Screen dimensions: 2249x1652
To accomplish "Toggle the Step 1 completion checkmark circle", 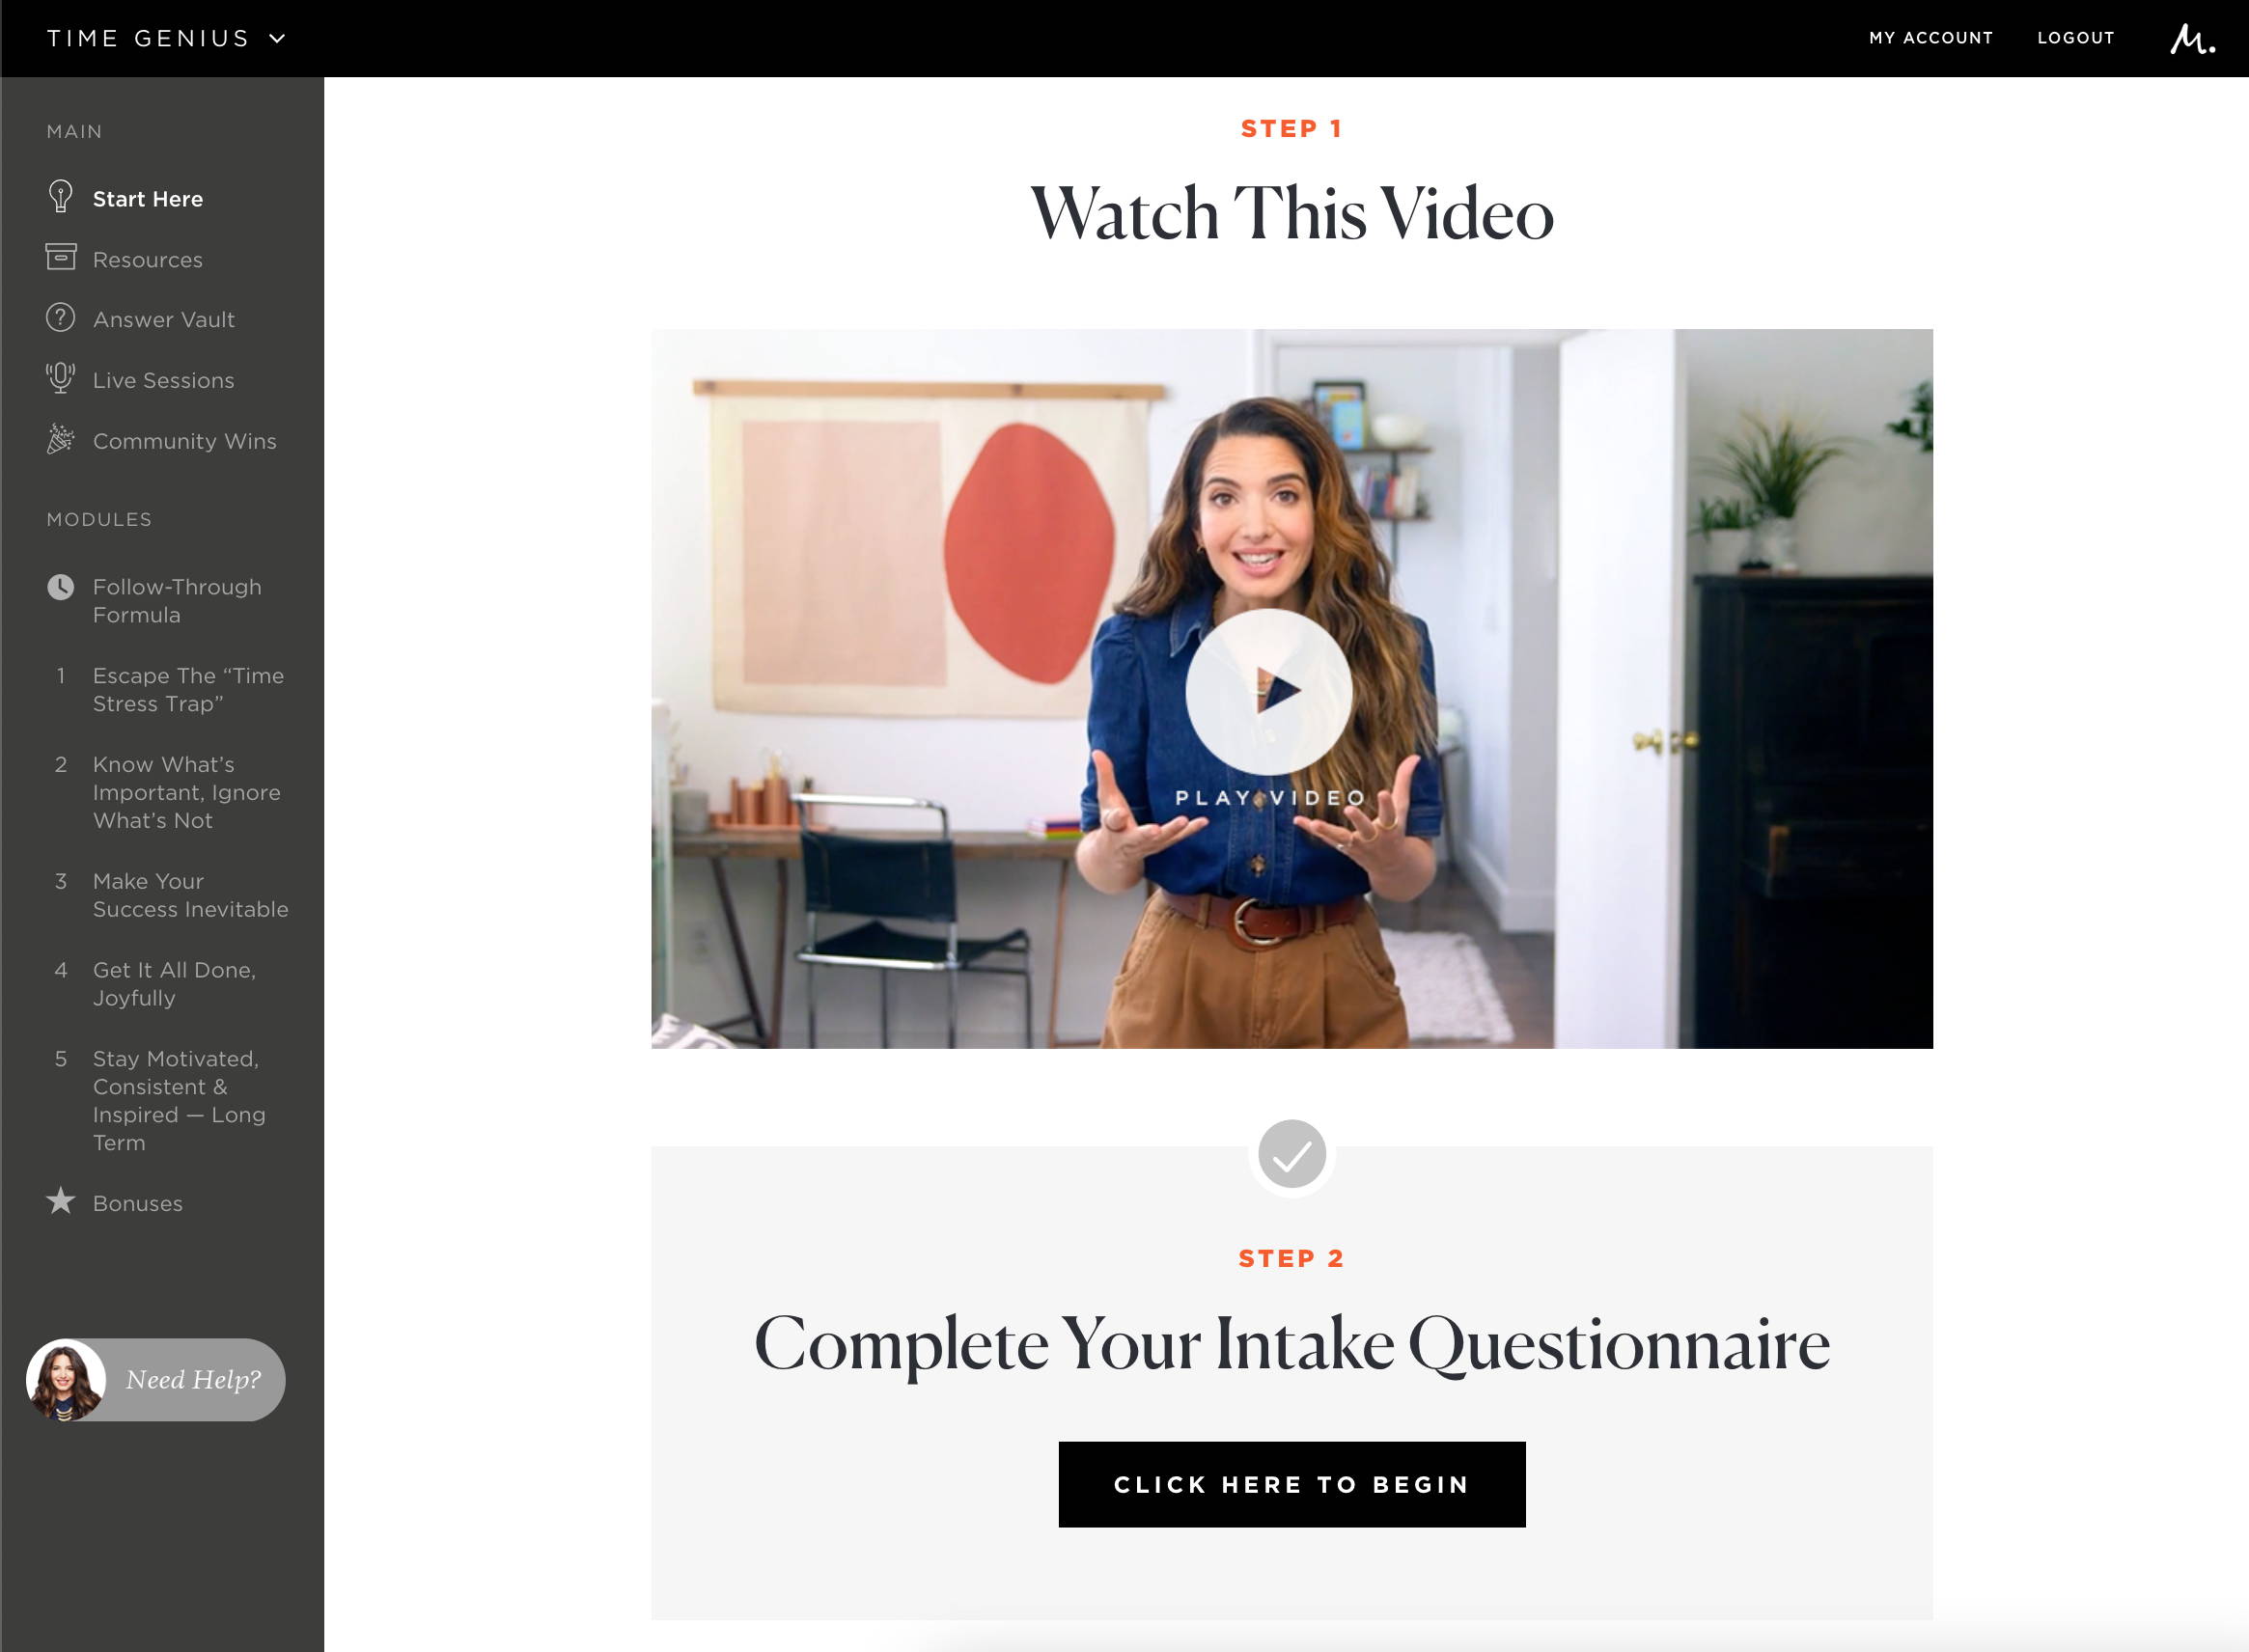I will (x=1291, y=1154).
